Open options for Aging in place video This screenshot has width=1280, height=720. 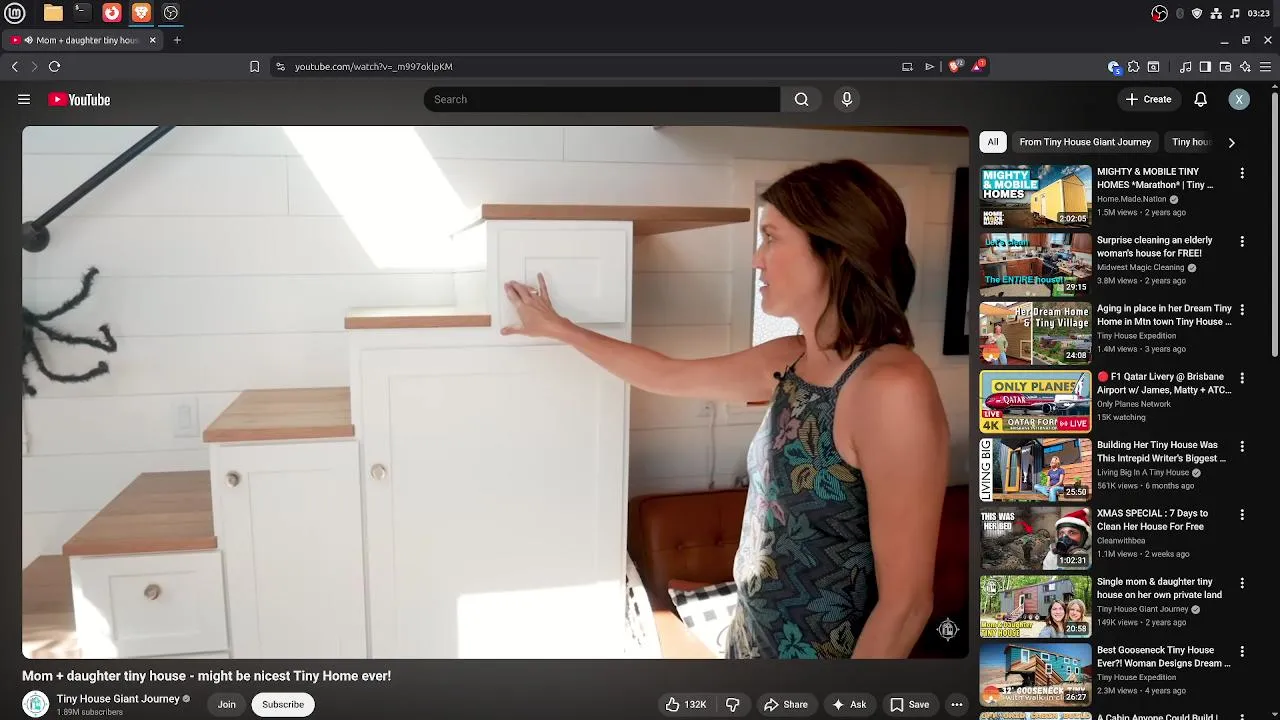pos(1242,310)
